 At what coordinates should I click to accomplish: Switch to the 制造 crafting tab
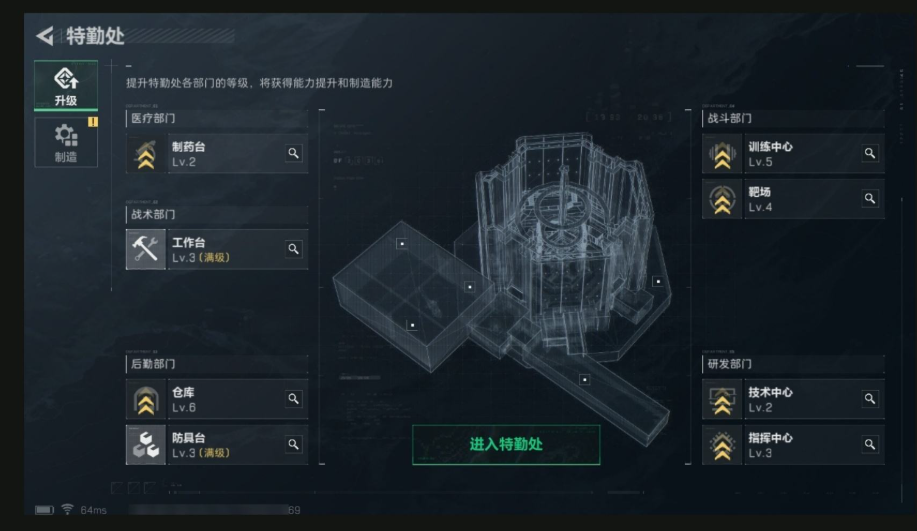(x=66, y=142)
